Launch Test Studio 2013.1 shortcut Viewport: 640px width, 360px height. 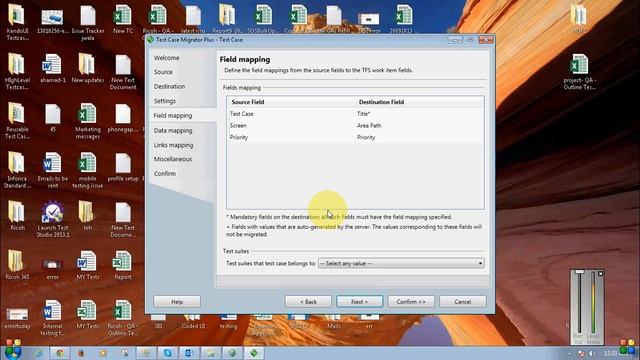[x=53, y=219]
